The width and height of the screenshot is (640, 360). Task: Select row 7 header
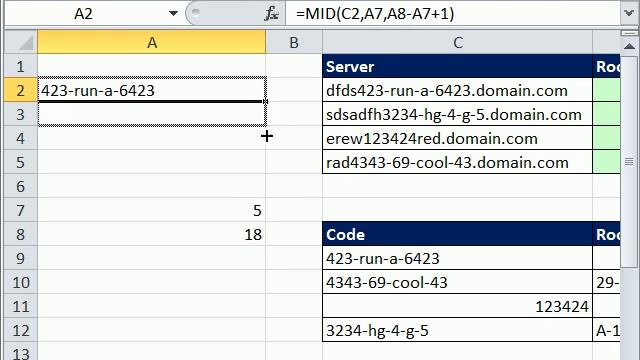20,211
